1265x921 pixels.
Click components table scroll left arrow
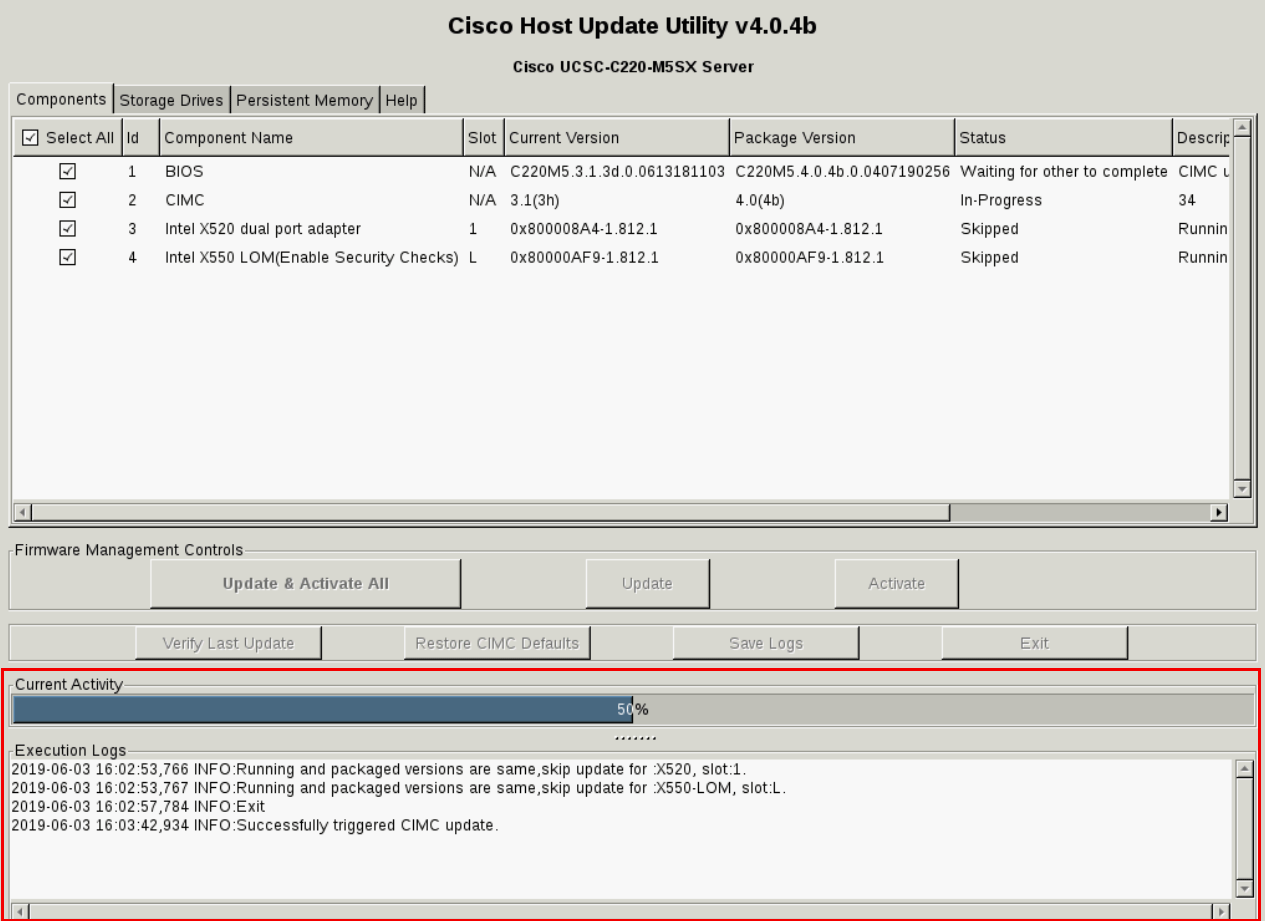tap(23, 513)
